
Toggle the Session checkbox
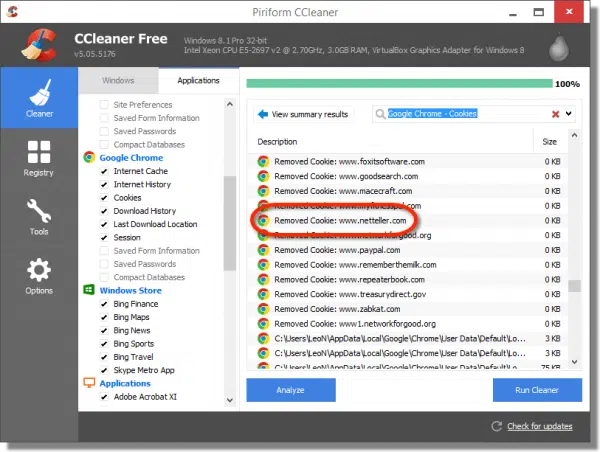(x=104, y=238)
